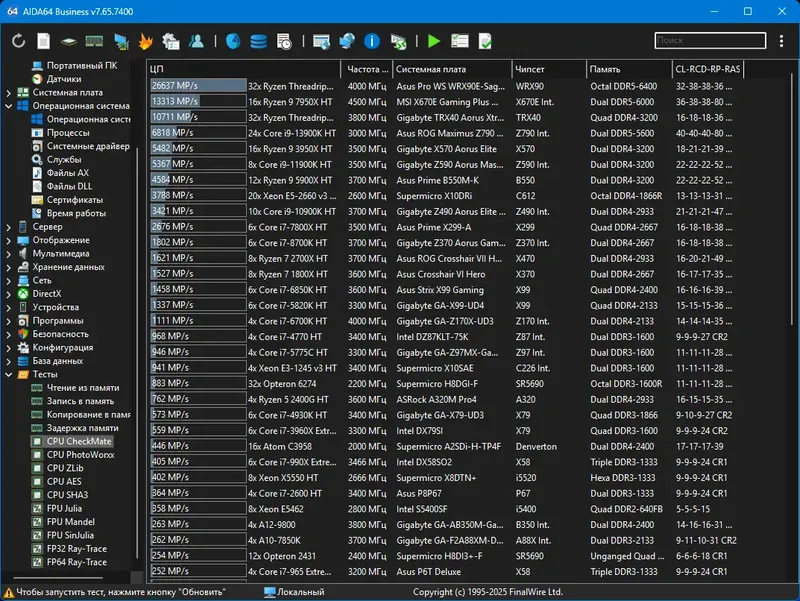Image resolution: width=800 pixels, height=601 pixels.
Task: Expand the Системная плата tree node
Action: click(x=8, y=93)
